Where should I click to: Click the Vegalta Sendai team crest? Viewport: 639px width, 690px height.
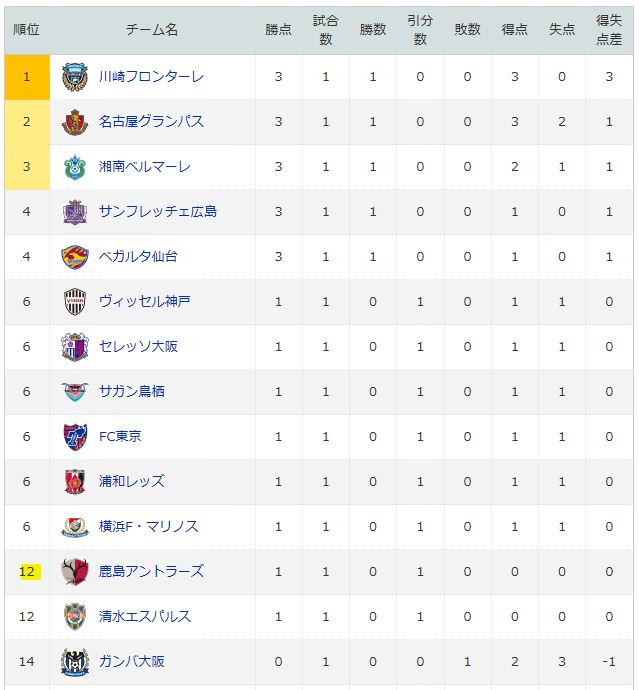[75, 257]
